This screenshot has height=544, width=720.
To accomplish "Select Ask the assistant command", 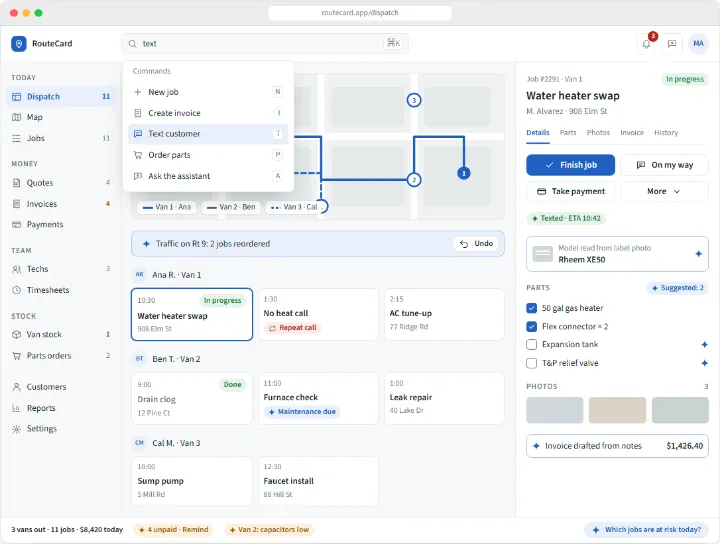I will (208, 176).
